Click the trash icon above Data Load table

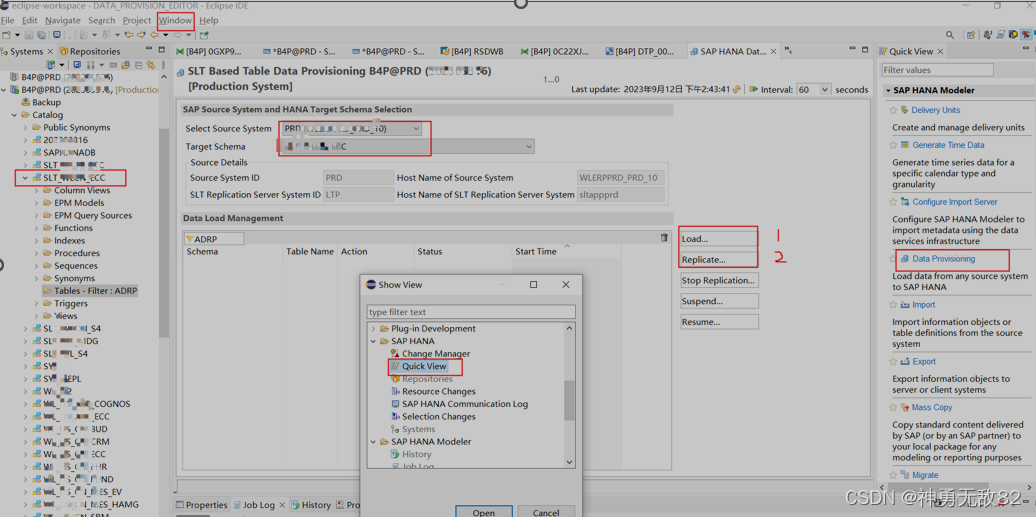click(x=664, y=238)
